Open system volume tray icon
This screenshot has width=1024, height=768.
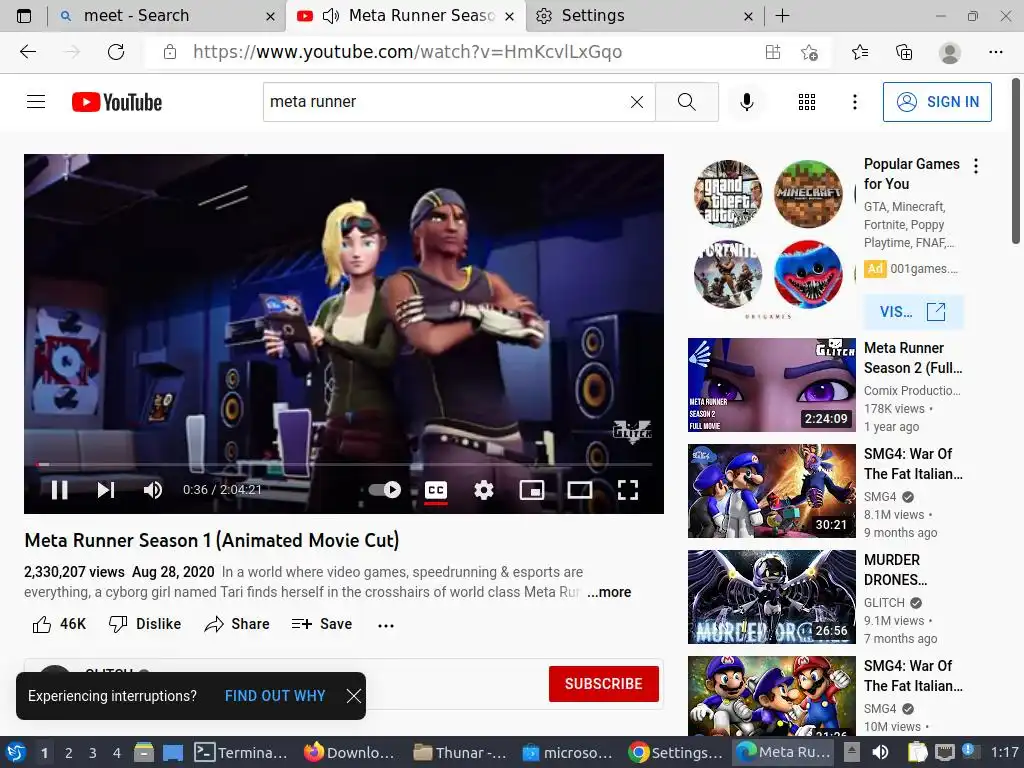point(880,753)
